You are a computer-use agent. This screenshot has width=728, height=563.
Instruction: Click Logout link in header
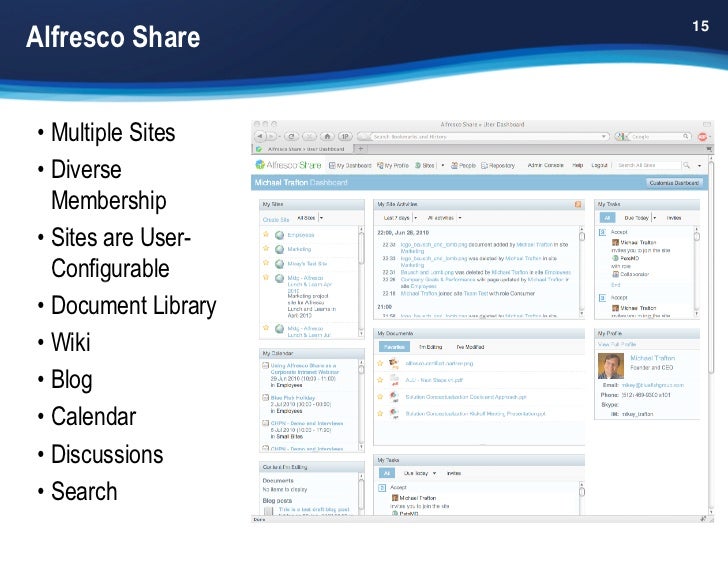[599, 165]
